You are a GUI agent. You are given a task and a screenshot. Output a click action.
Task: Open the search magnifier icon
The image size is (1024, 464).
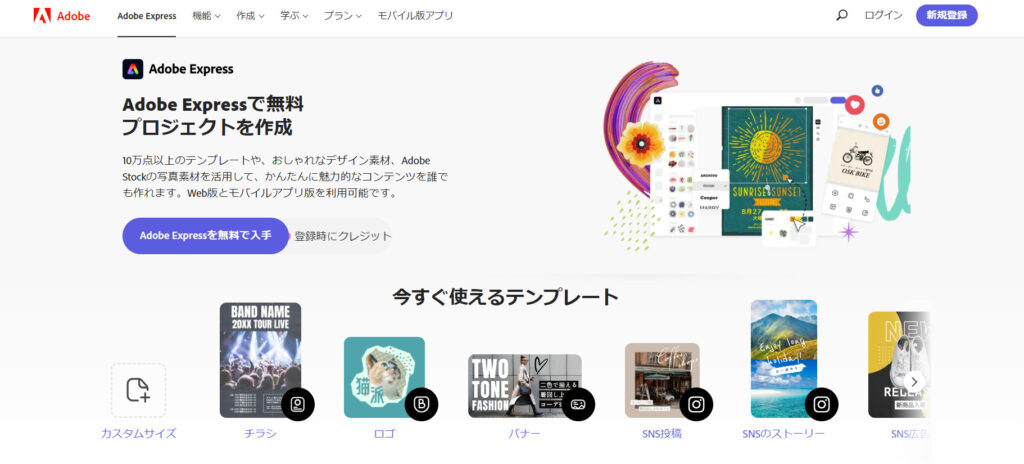pyautogui.click(x=842, y=15)
